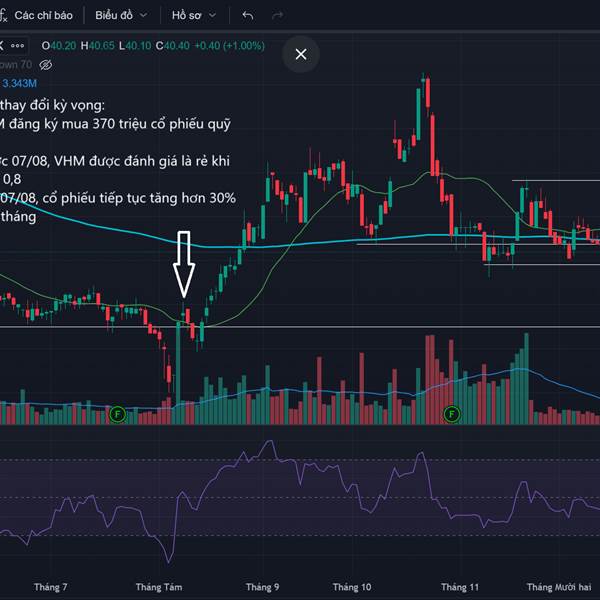
Task: Click the right green F event marker
Action: 452,414
